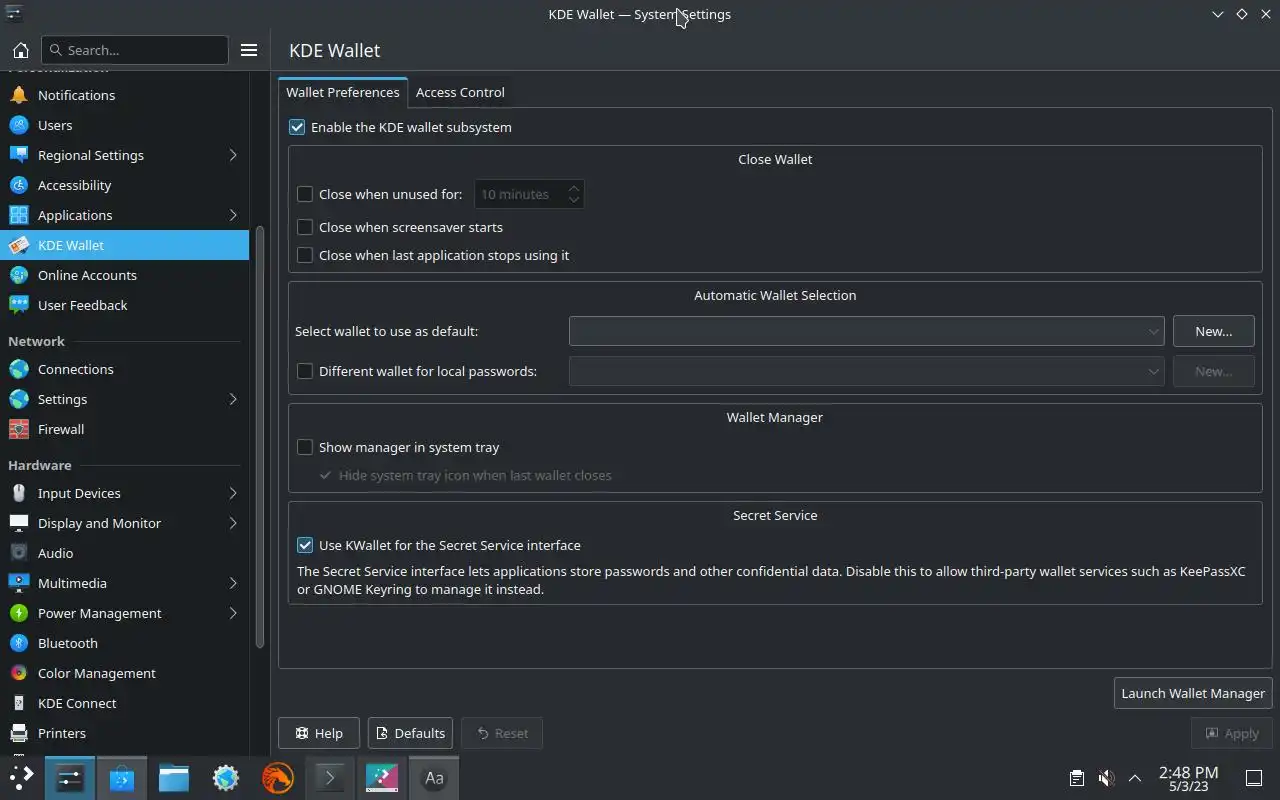Open the default wallet selection dropdown

[x=866, y=331]
